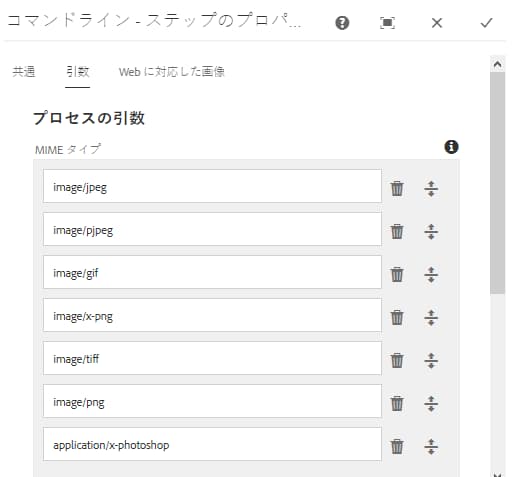
Task: Delete the image/x-png MIME type entry
Action: coord(397,318)
